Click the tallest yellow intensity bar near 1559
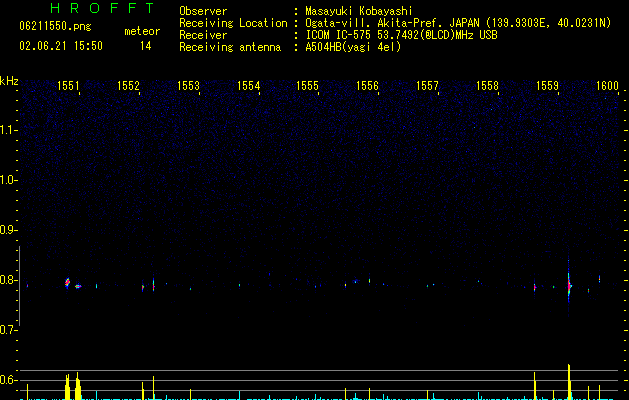Image resolution: width=629 pixels, height=400 pixels. tap(569, 382)
